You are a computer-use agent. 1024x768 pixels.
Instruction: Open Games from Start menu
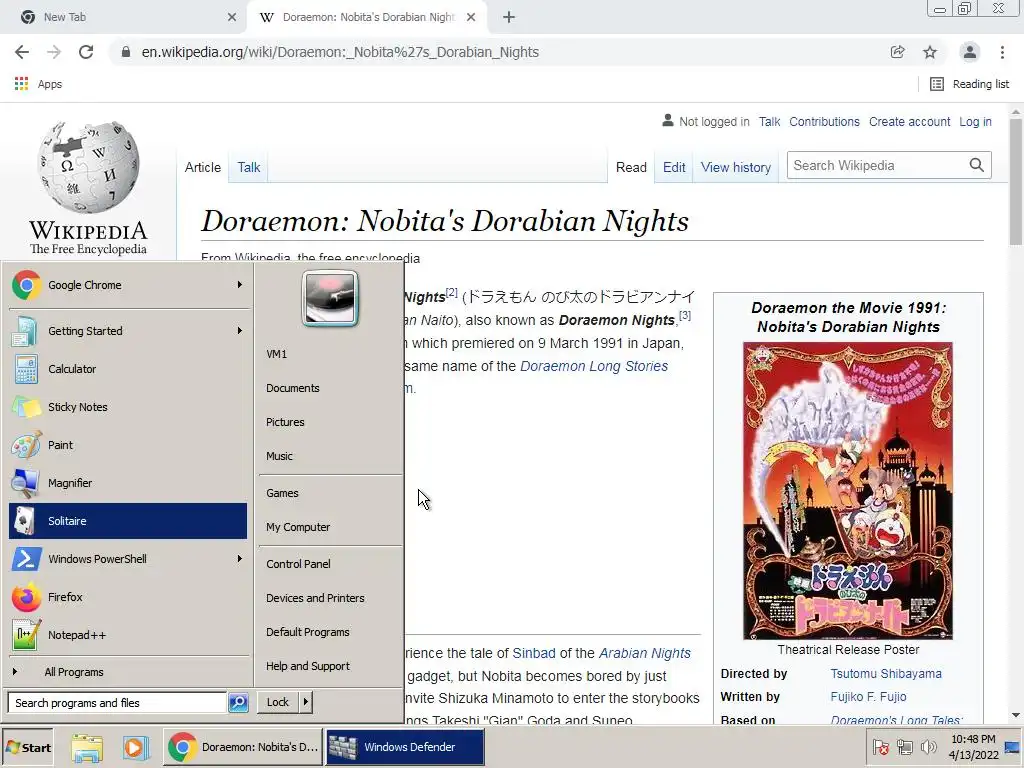(x=282, y=493)
